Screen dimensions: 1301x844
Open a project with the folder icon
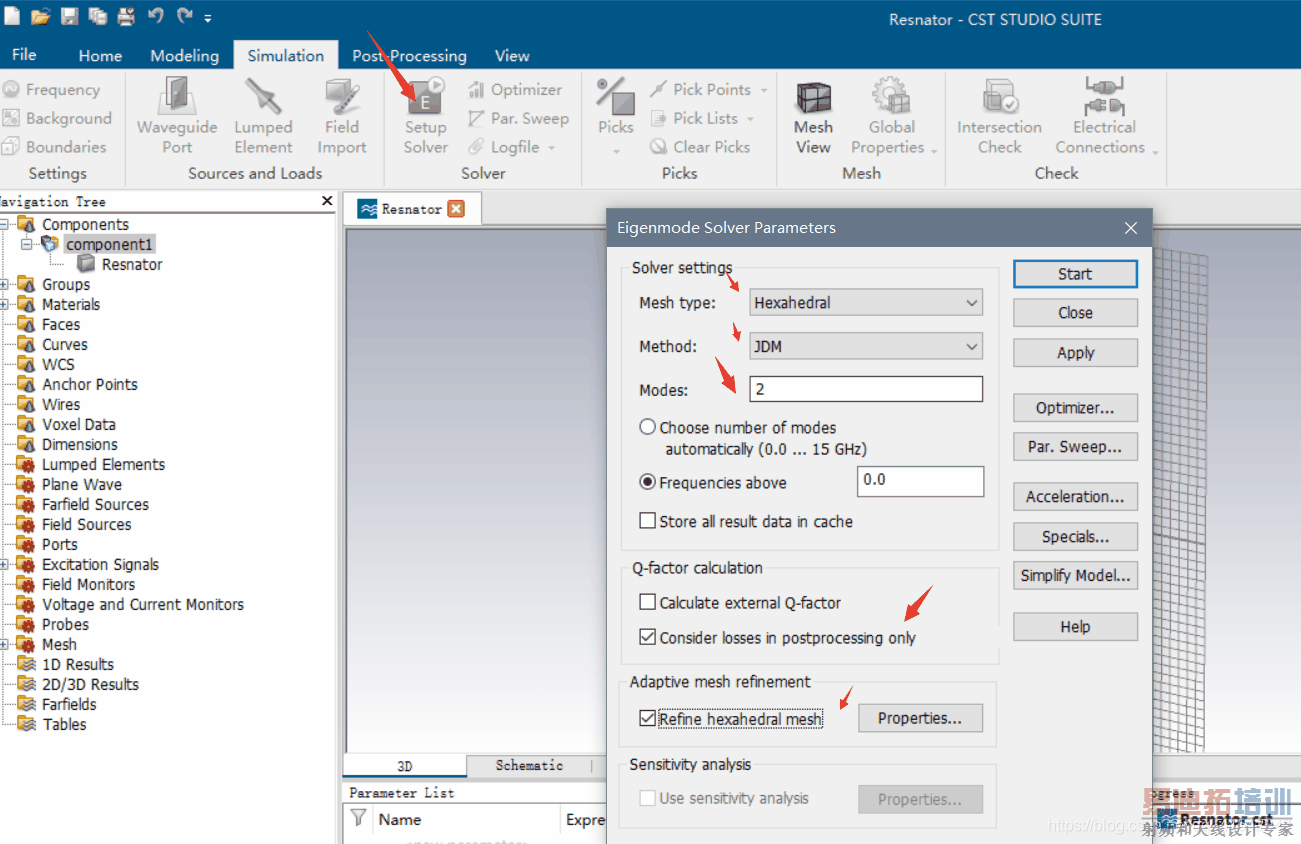[x=40, y=16]
